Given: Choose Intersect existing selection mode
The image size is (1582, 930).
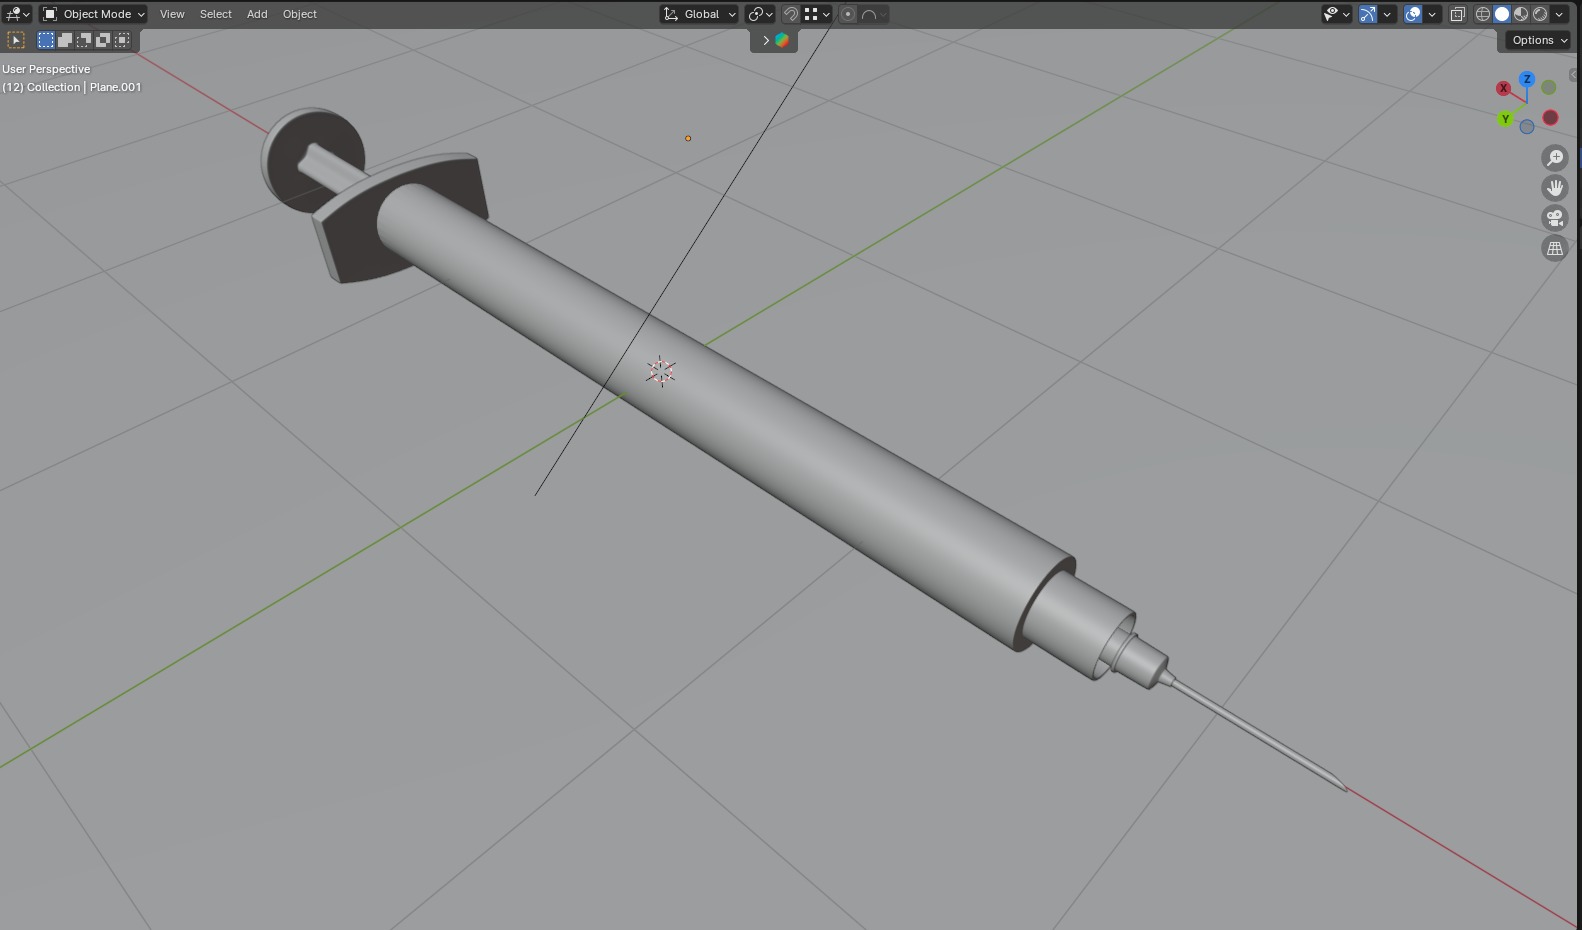Looking at the screenshot, I should (x=122, y=40).
